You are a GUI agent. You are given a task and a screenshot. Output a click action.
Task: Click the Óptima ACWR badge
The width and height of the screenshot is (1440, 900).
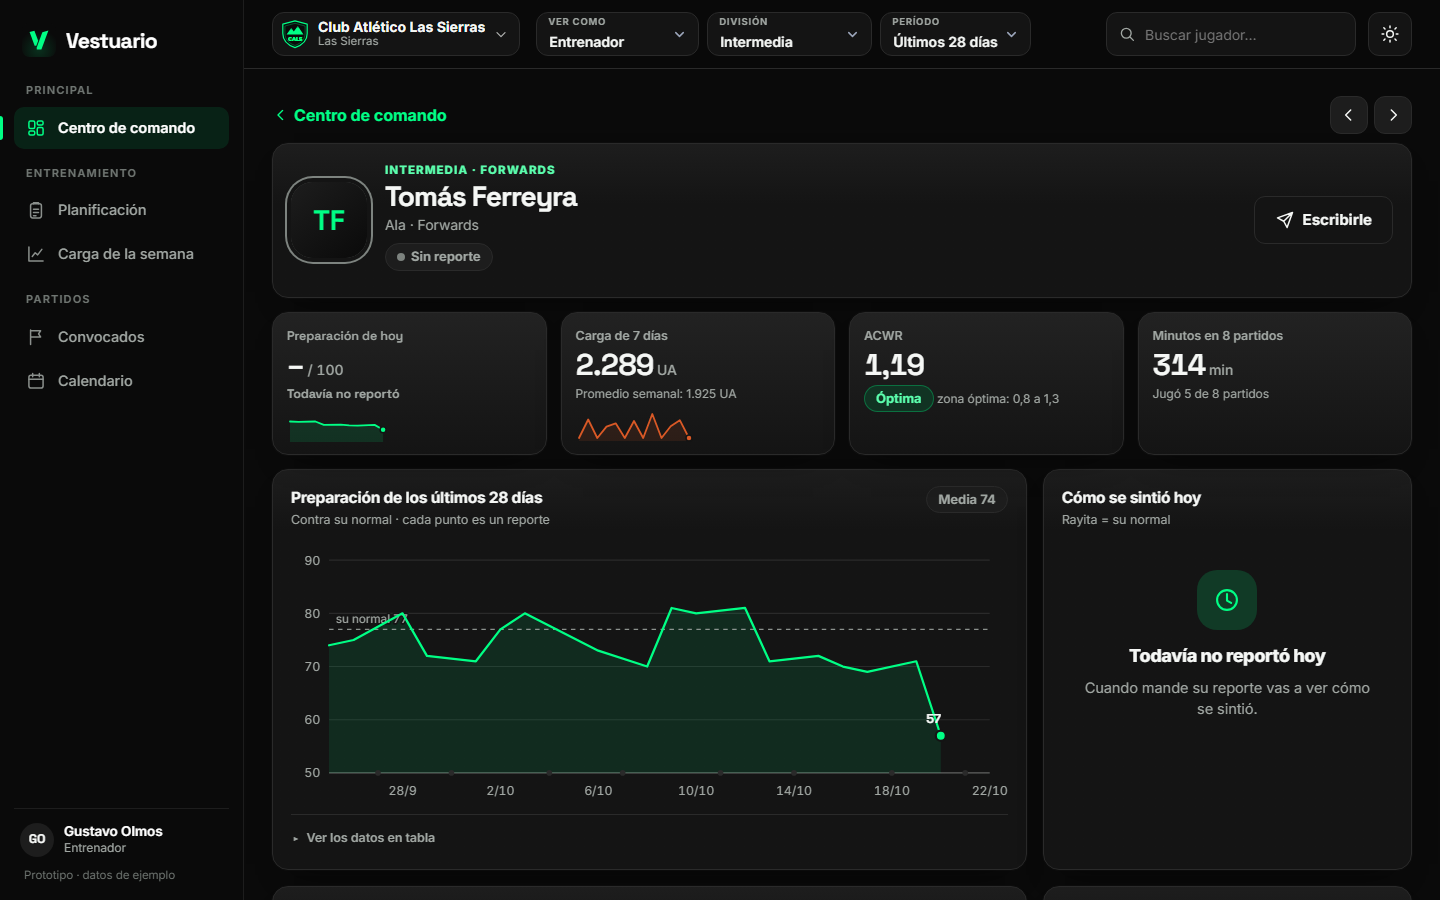(898, 398)
